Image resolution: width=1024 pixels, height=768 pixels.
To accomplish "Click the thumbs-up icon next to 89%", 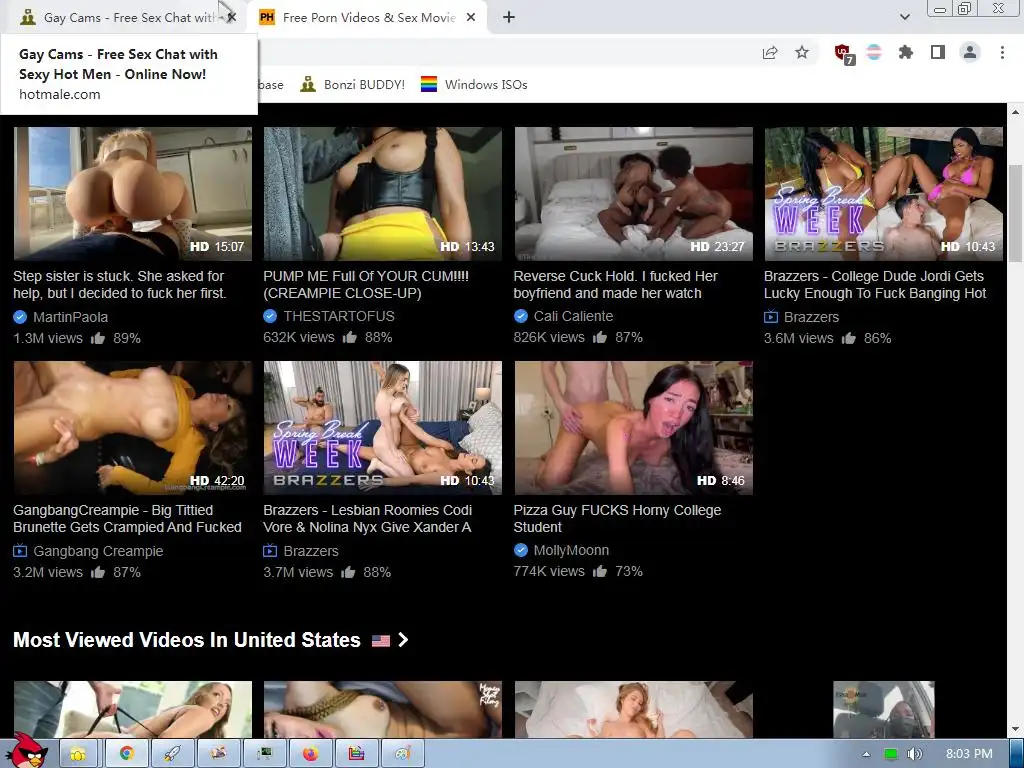I will tap(98, 338).
